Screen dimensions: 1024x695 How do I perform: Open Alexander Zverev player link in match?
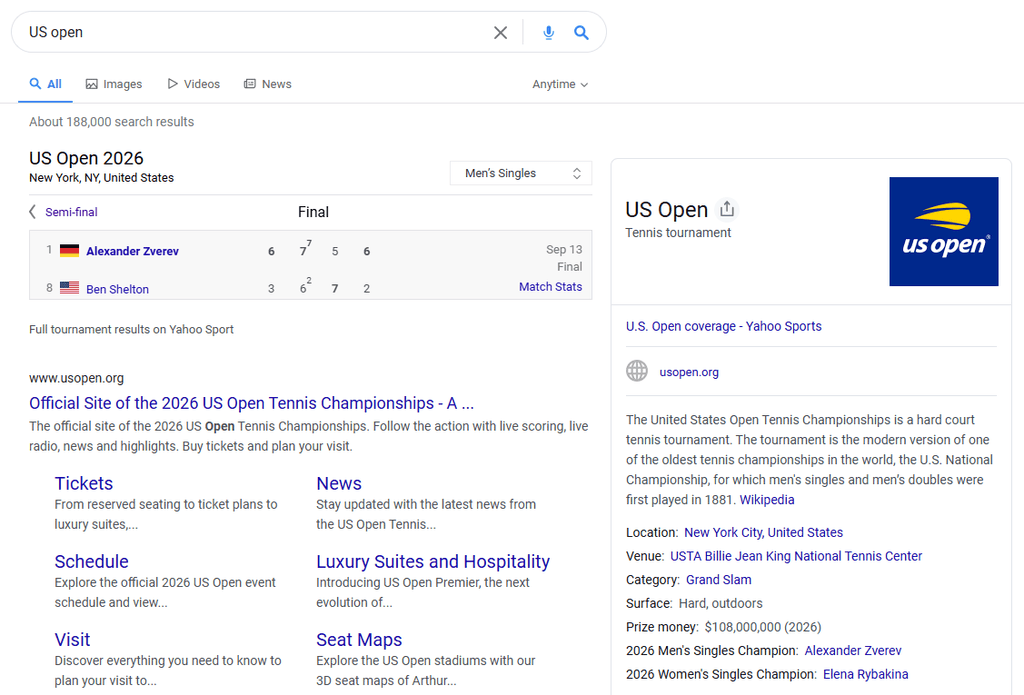[133, 251]
